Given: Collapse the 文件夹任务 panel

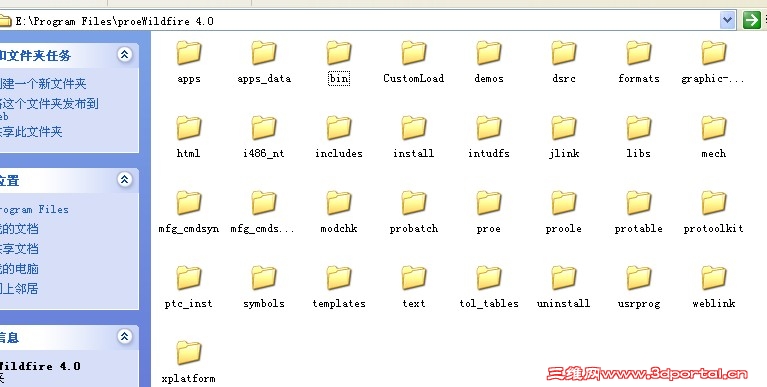Looking at the screenshot, I should [x=125, y=54].
